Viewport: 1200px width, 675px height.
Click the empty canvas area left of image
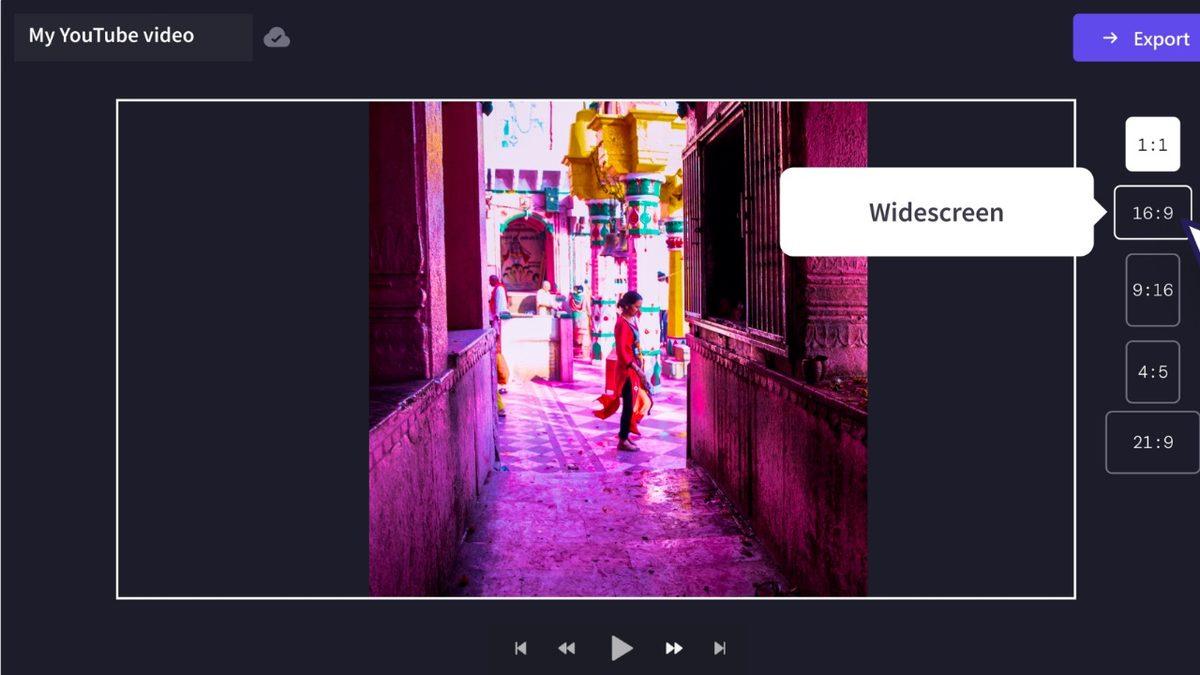click(x=243, y=350)
